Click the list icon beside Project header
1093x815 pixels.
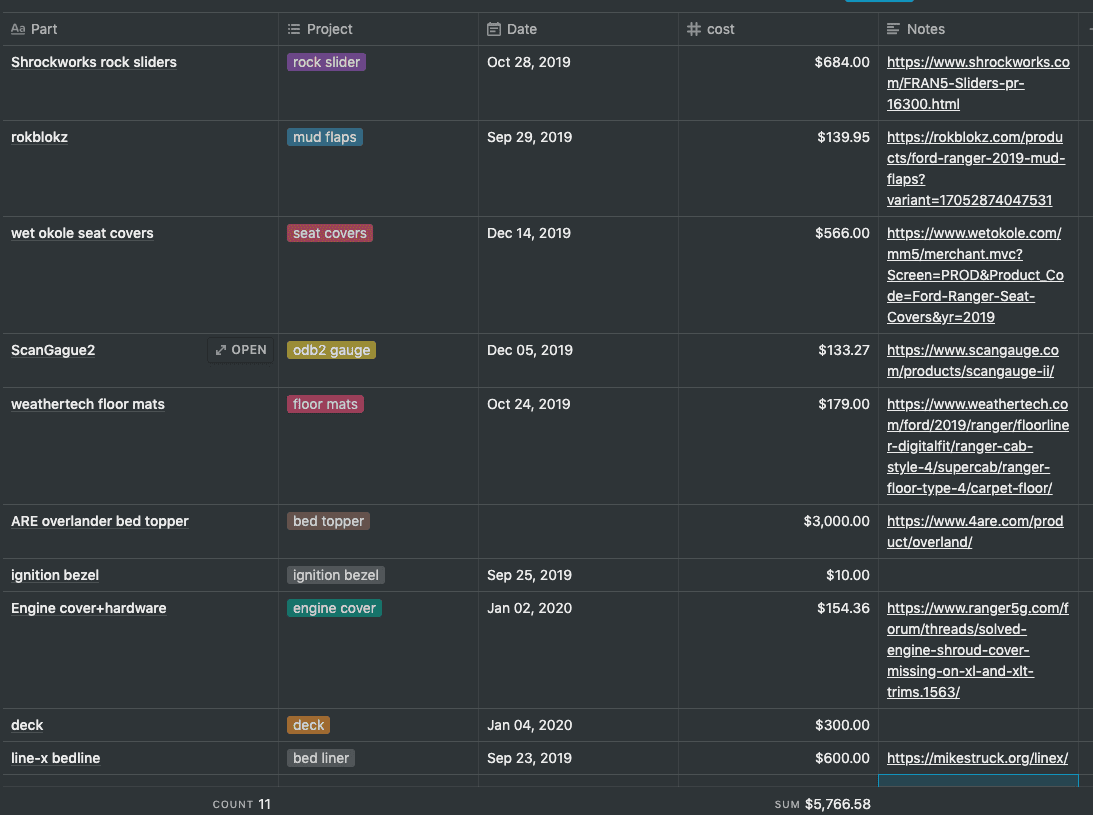294,29
